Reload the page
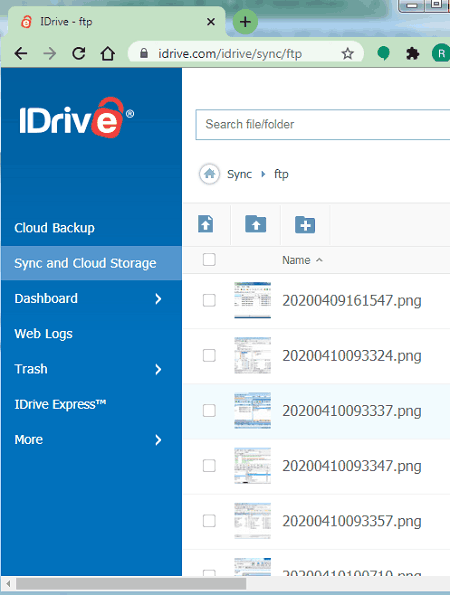 (79, 54)
